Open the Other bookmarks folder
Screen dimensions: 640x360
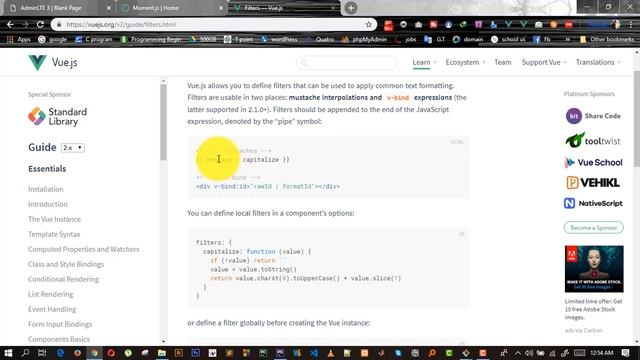(x=608, y=39)
